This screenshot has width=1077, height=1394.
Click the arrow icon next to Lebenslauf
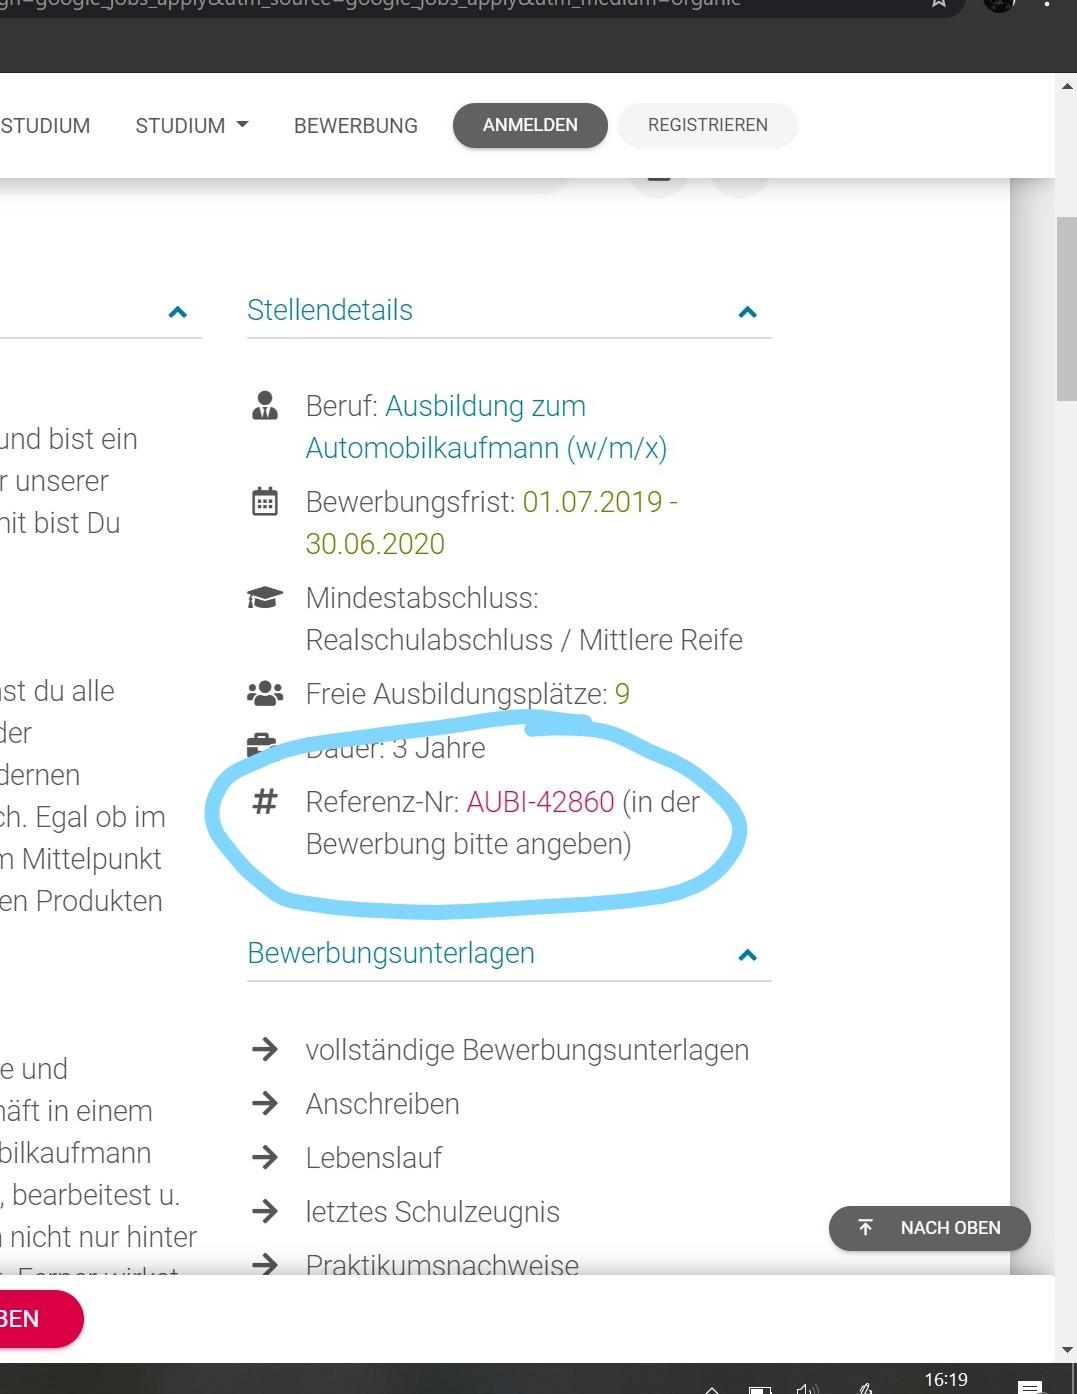(265, 1157)
